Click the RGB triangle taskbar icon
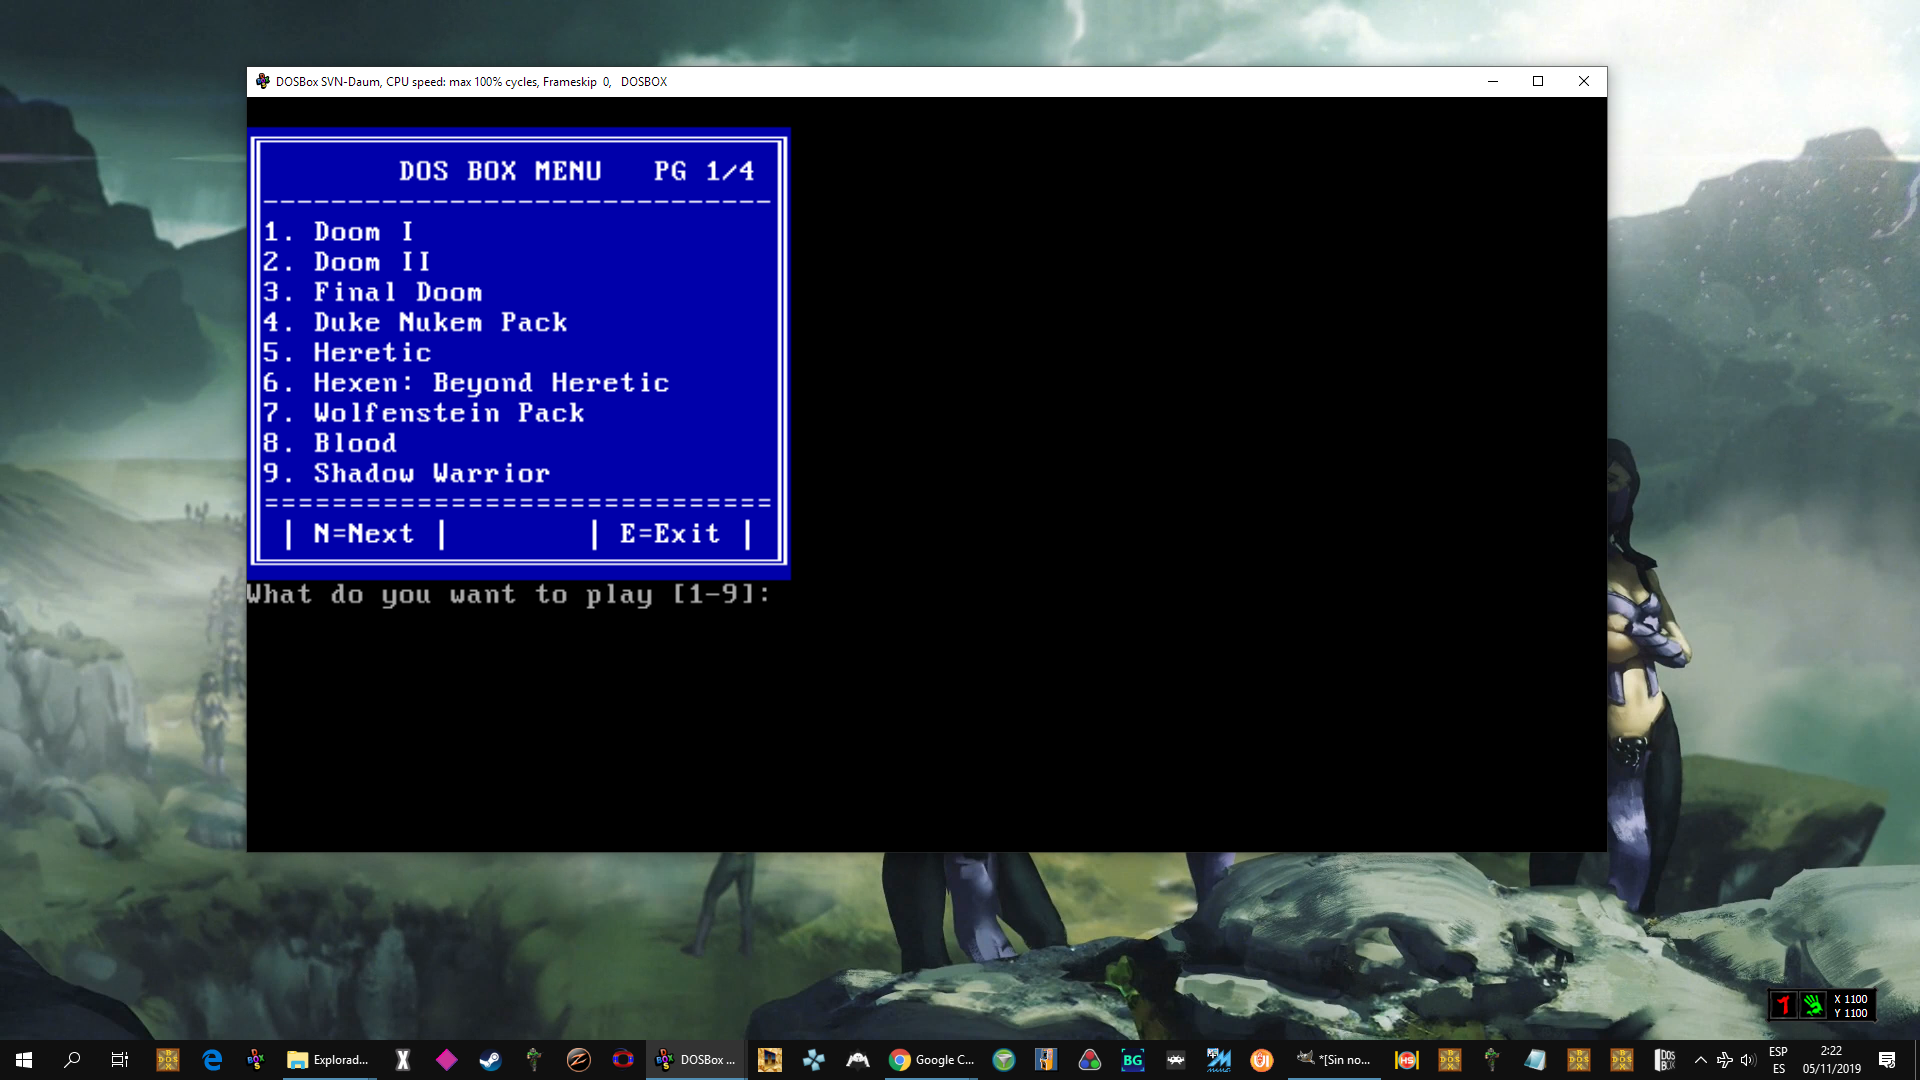The width and height of the screenshot is (1920, 1080). point(1090,1060)
